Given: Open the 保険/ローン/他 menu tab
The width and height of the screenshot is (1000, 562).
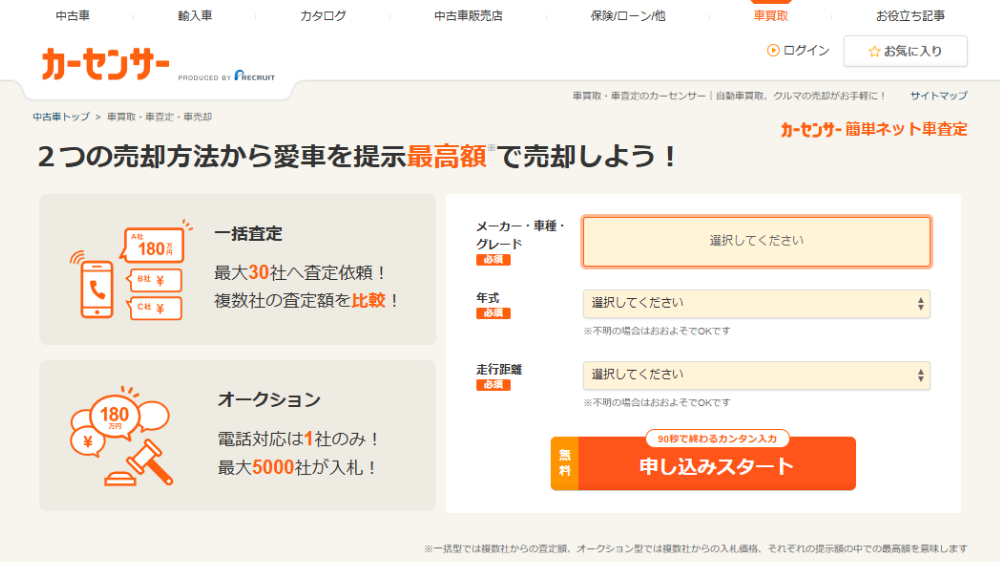Looking at the screenshot, I should (627, 16).
